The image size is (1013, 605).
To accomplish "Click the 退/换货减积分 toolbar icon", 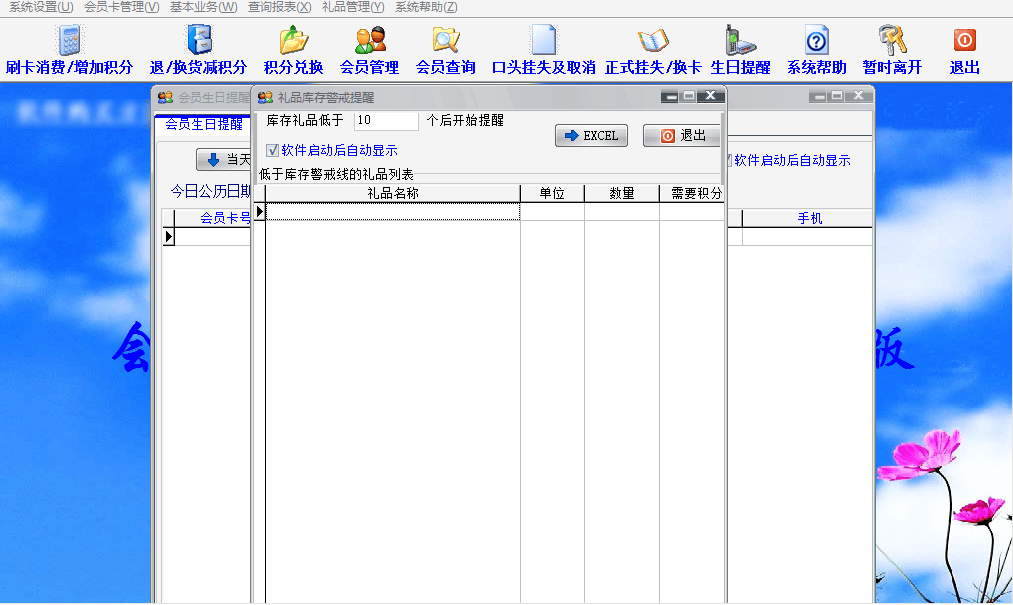I will (x=198, y=41).
